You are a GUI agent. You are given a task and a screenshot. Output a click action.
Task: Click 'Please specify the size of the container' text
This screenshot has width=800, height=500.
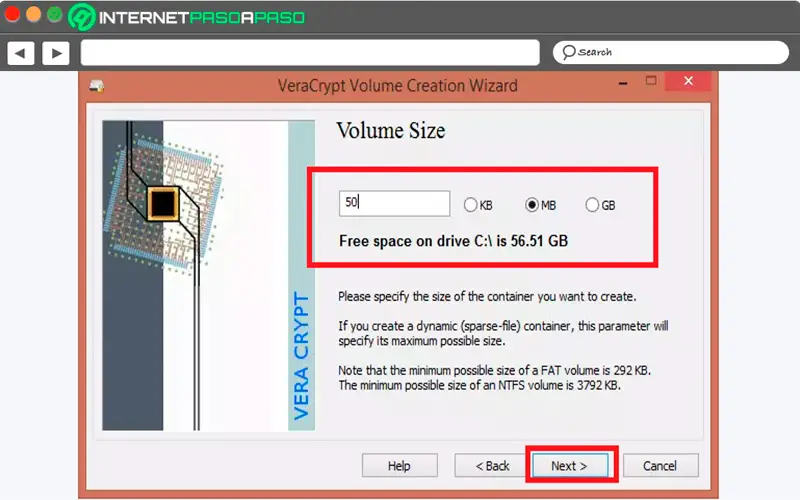[x=487, y=296]
